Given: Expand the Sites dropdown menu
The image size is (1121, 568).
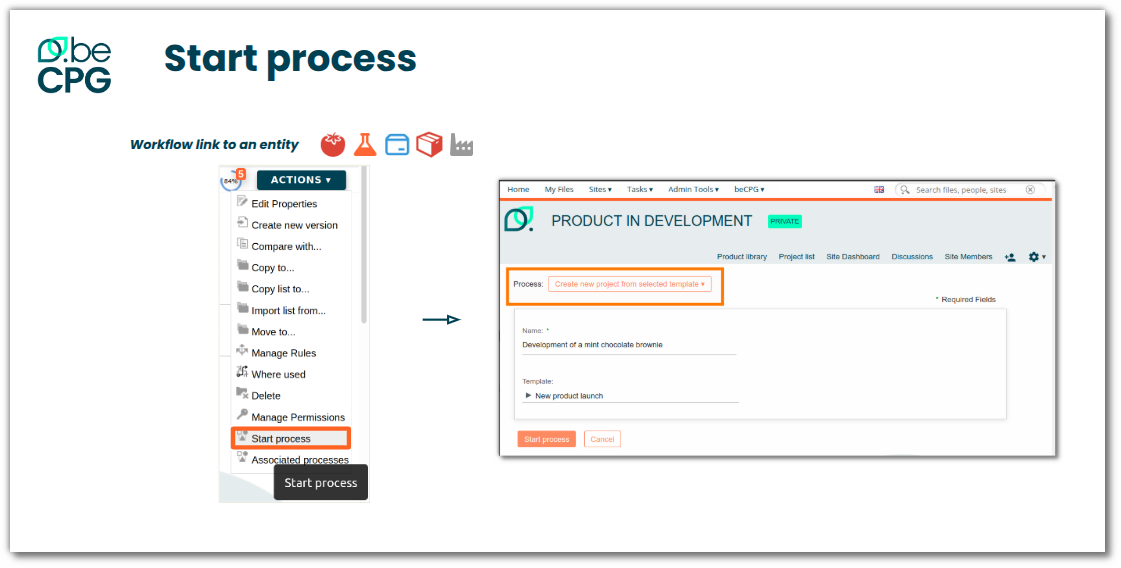Looking at the screenshot, I should [601, 190].
